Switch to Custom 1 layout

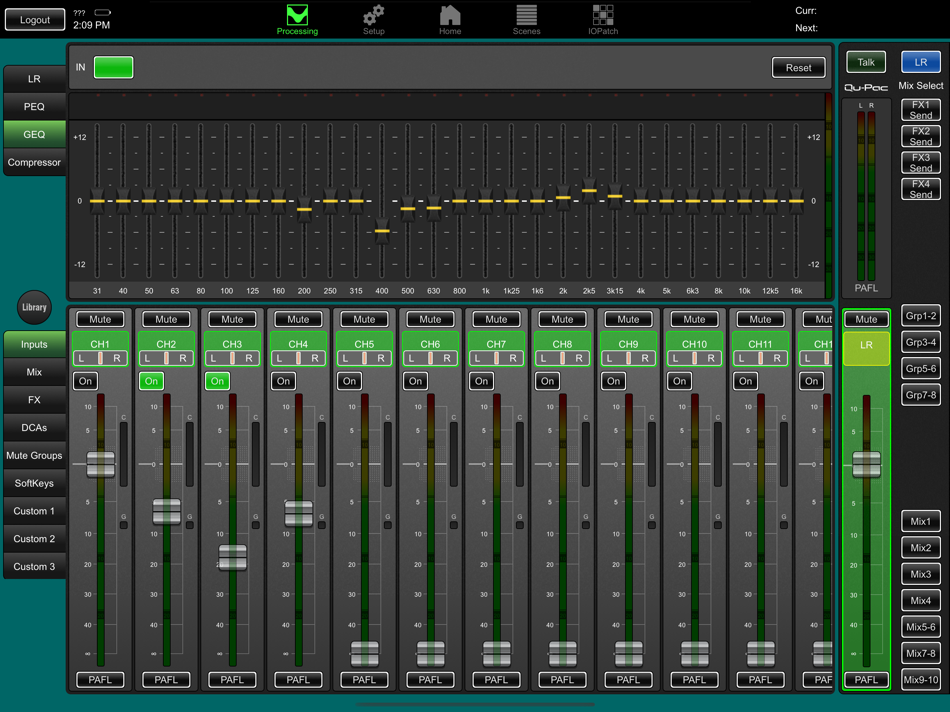coord(34,511)
